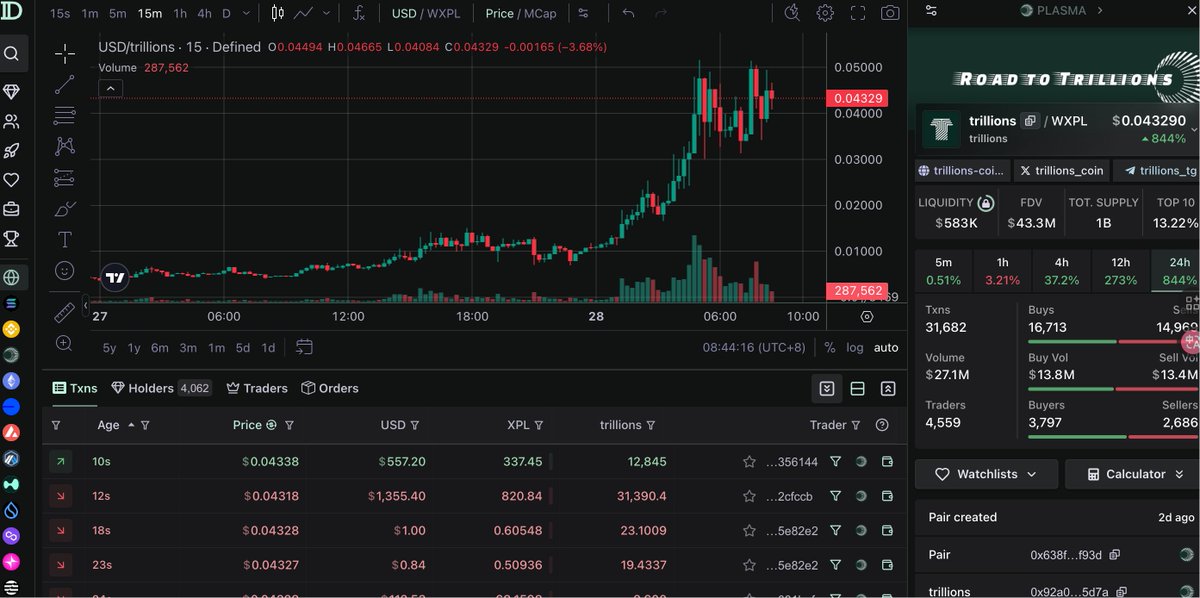Select the globe all-networks icon in sidebar
The height and width of the screenshot is (598, 1200).
[12, 277]
